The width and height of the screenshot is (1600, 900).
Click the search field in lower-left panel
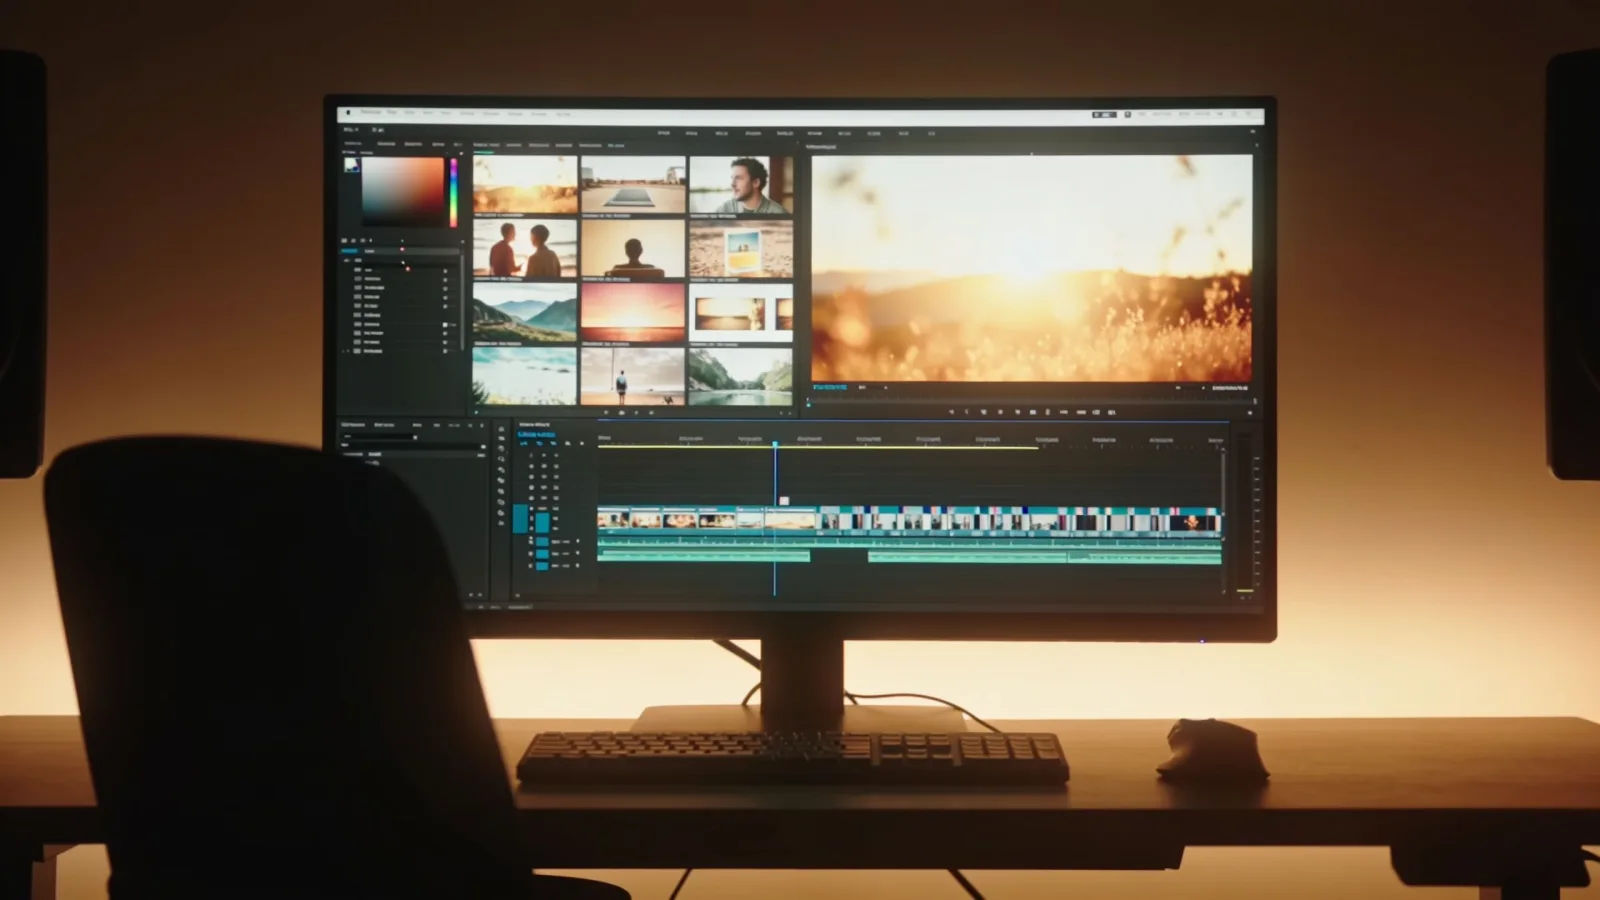coord(380,437)
